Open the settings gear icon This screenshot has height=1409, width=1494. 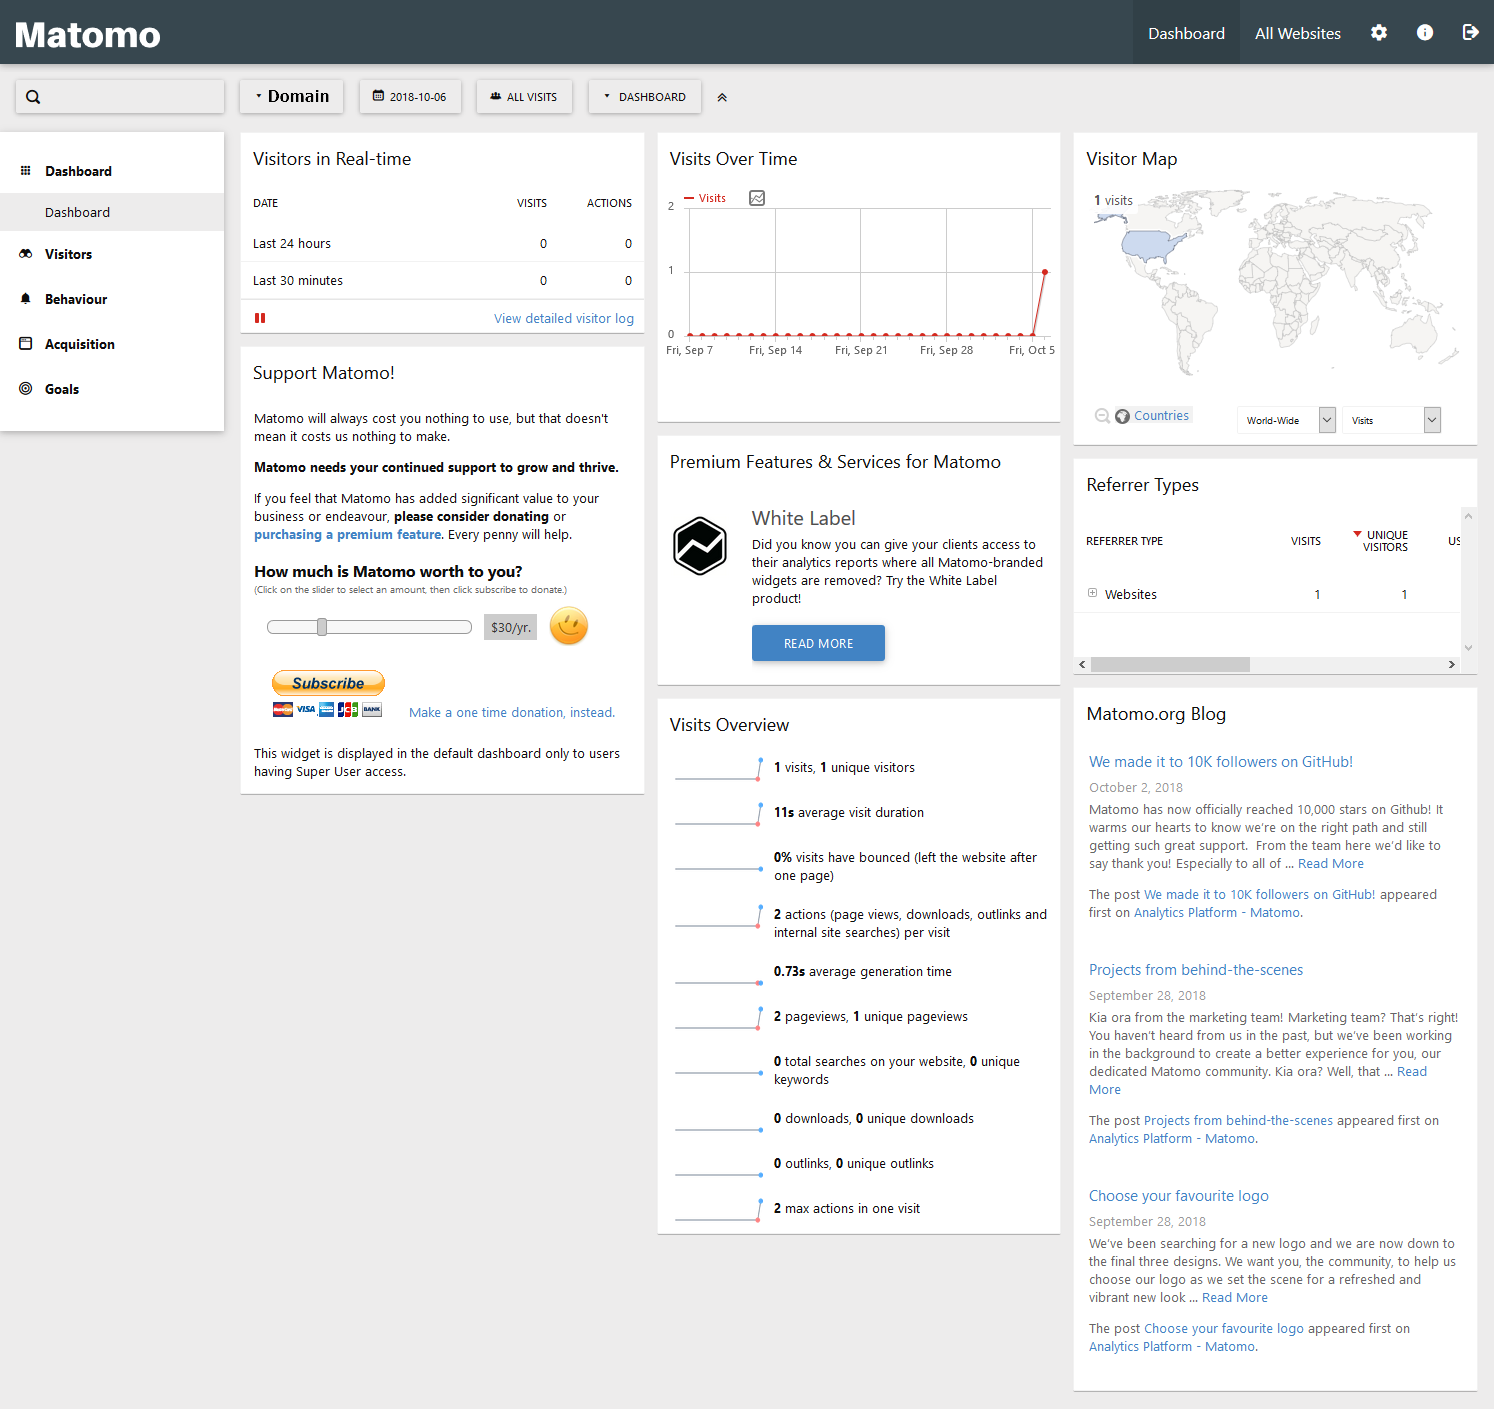(1379, 33)
